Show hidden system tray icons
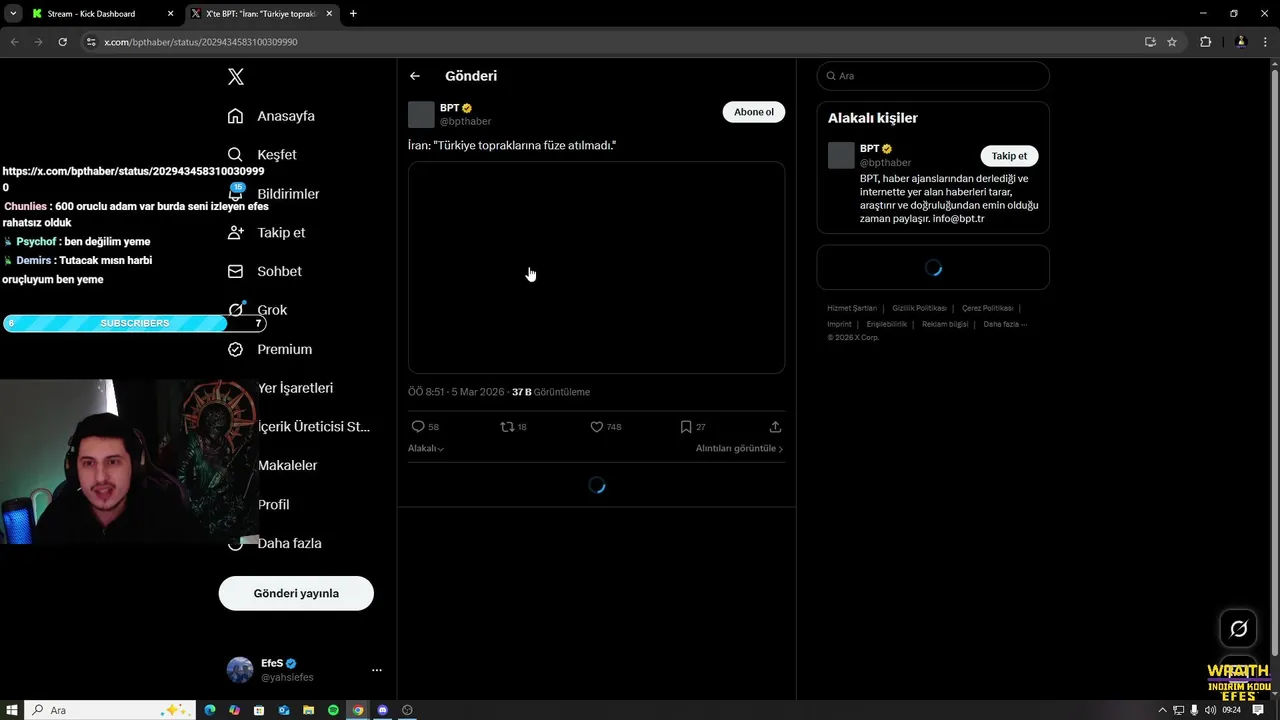Screen dimensions: 1280x720 point(1162,710)
